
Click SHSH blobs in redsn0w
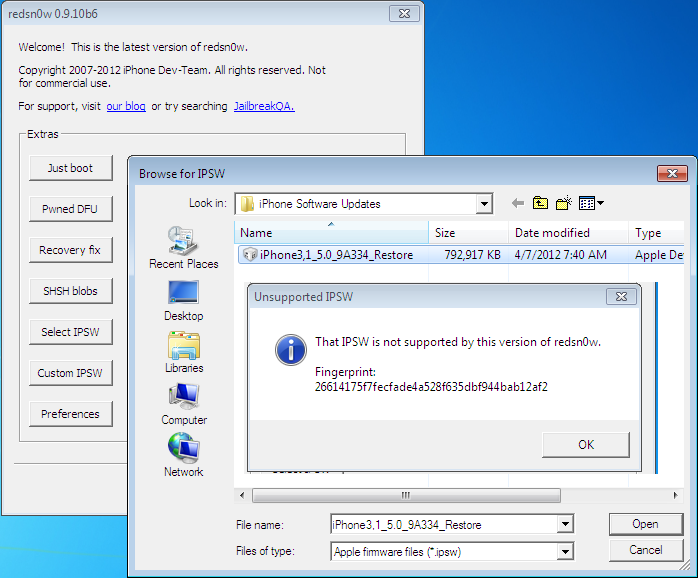coord(70,291)
